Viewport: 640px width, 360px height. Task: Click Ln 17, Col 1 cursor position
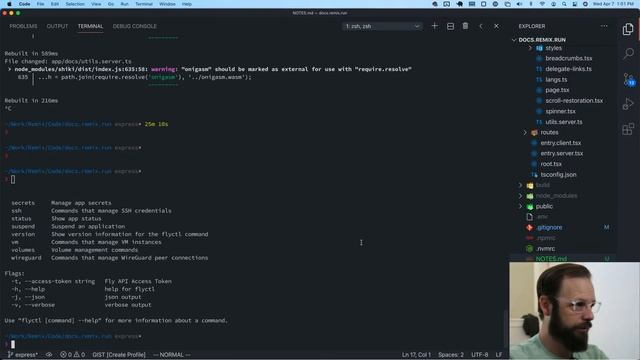point(416,355)
